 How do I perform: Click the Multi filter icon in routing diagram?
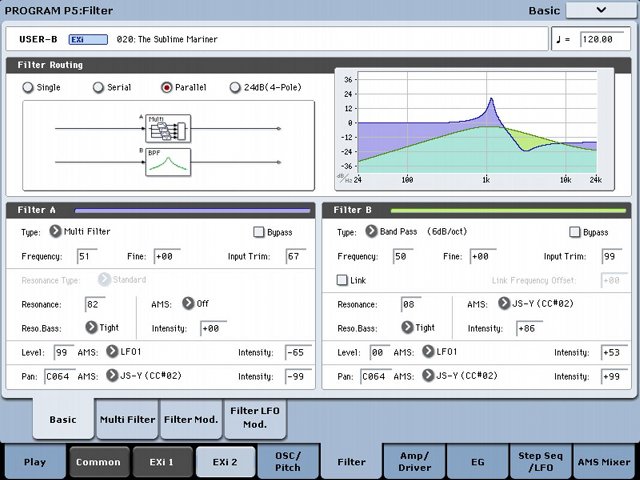tap(167, 127)
